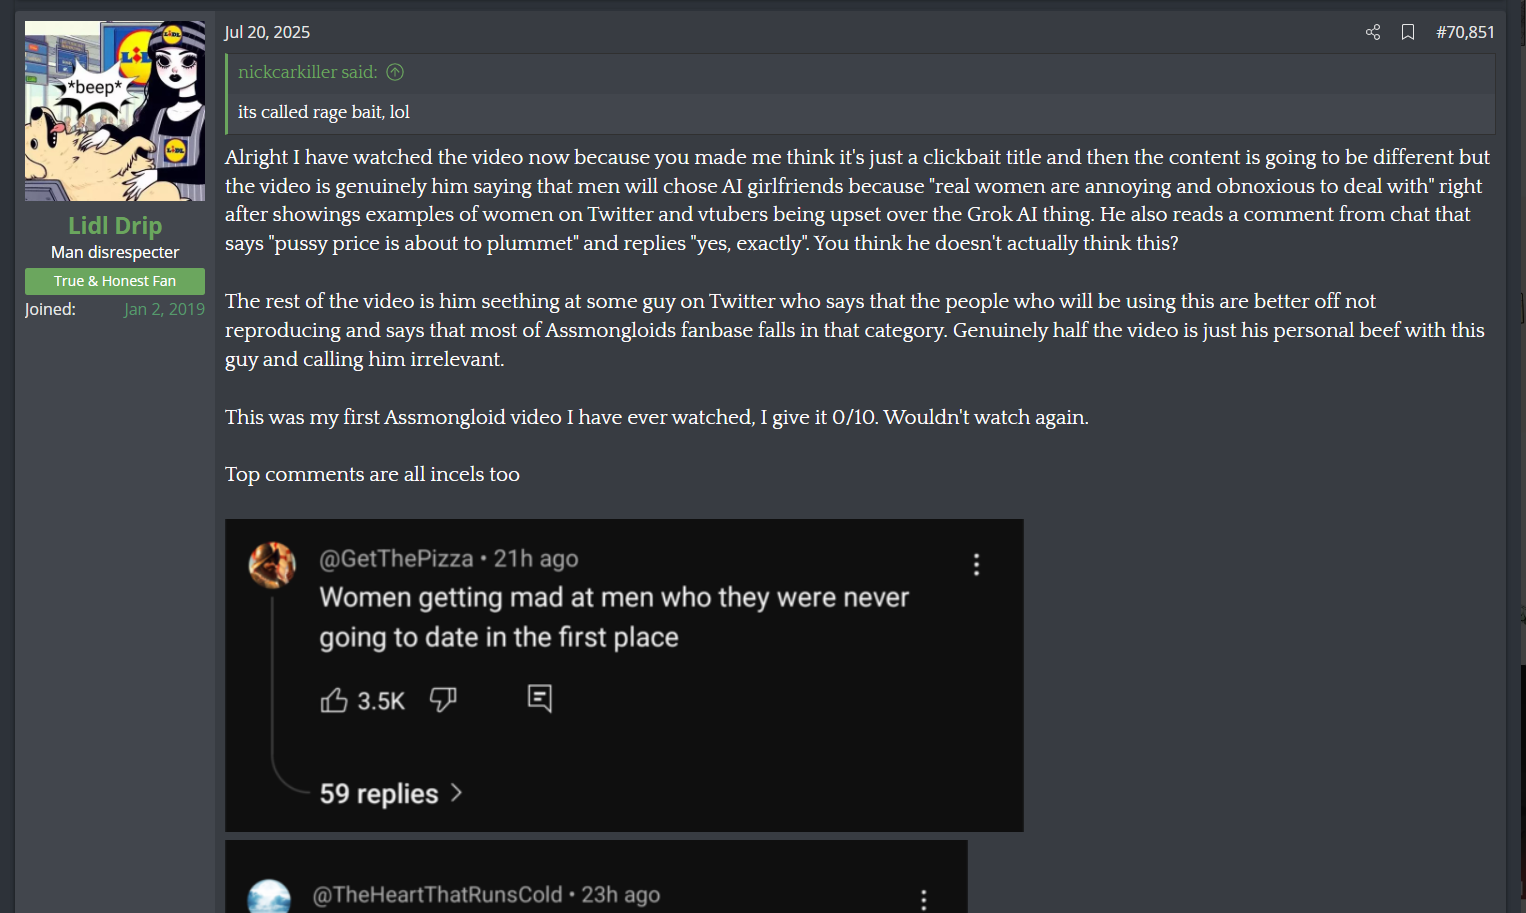Dislike the GetThePizza comment

pyautogui.click(x=443, y=699)
